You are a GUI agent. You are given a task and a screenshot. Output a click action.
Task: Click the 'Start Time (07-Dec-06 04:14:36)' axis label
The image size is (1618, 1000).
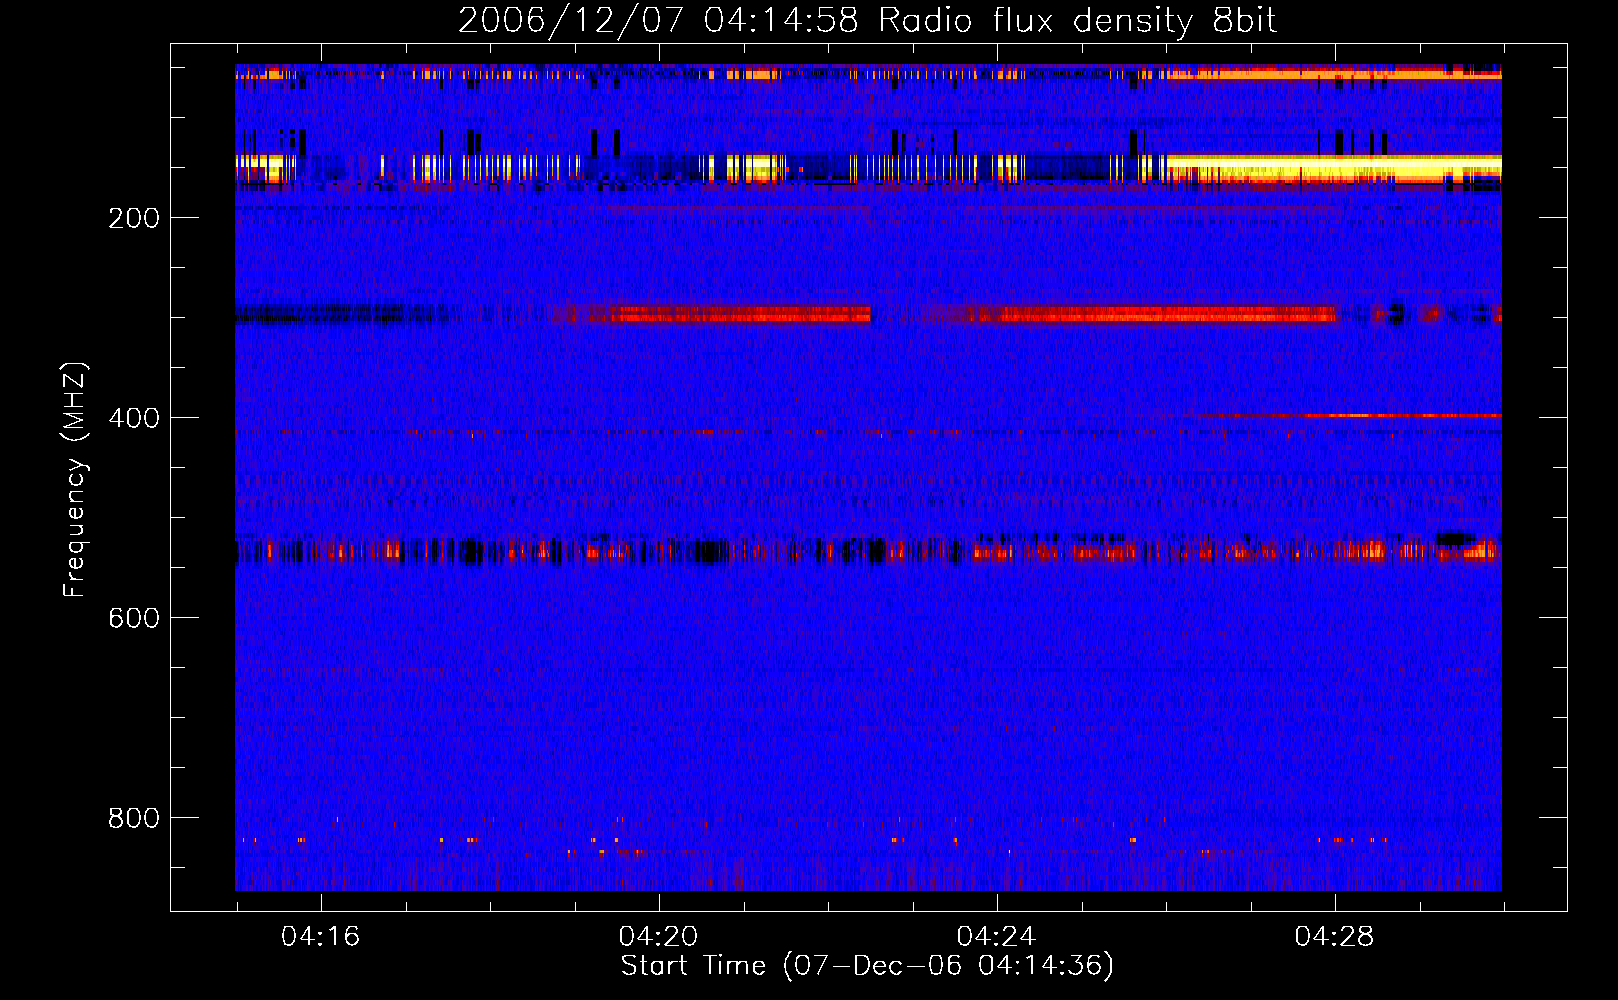867,966
